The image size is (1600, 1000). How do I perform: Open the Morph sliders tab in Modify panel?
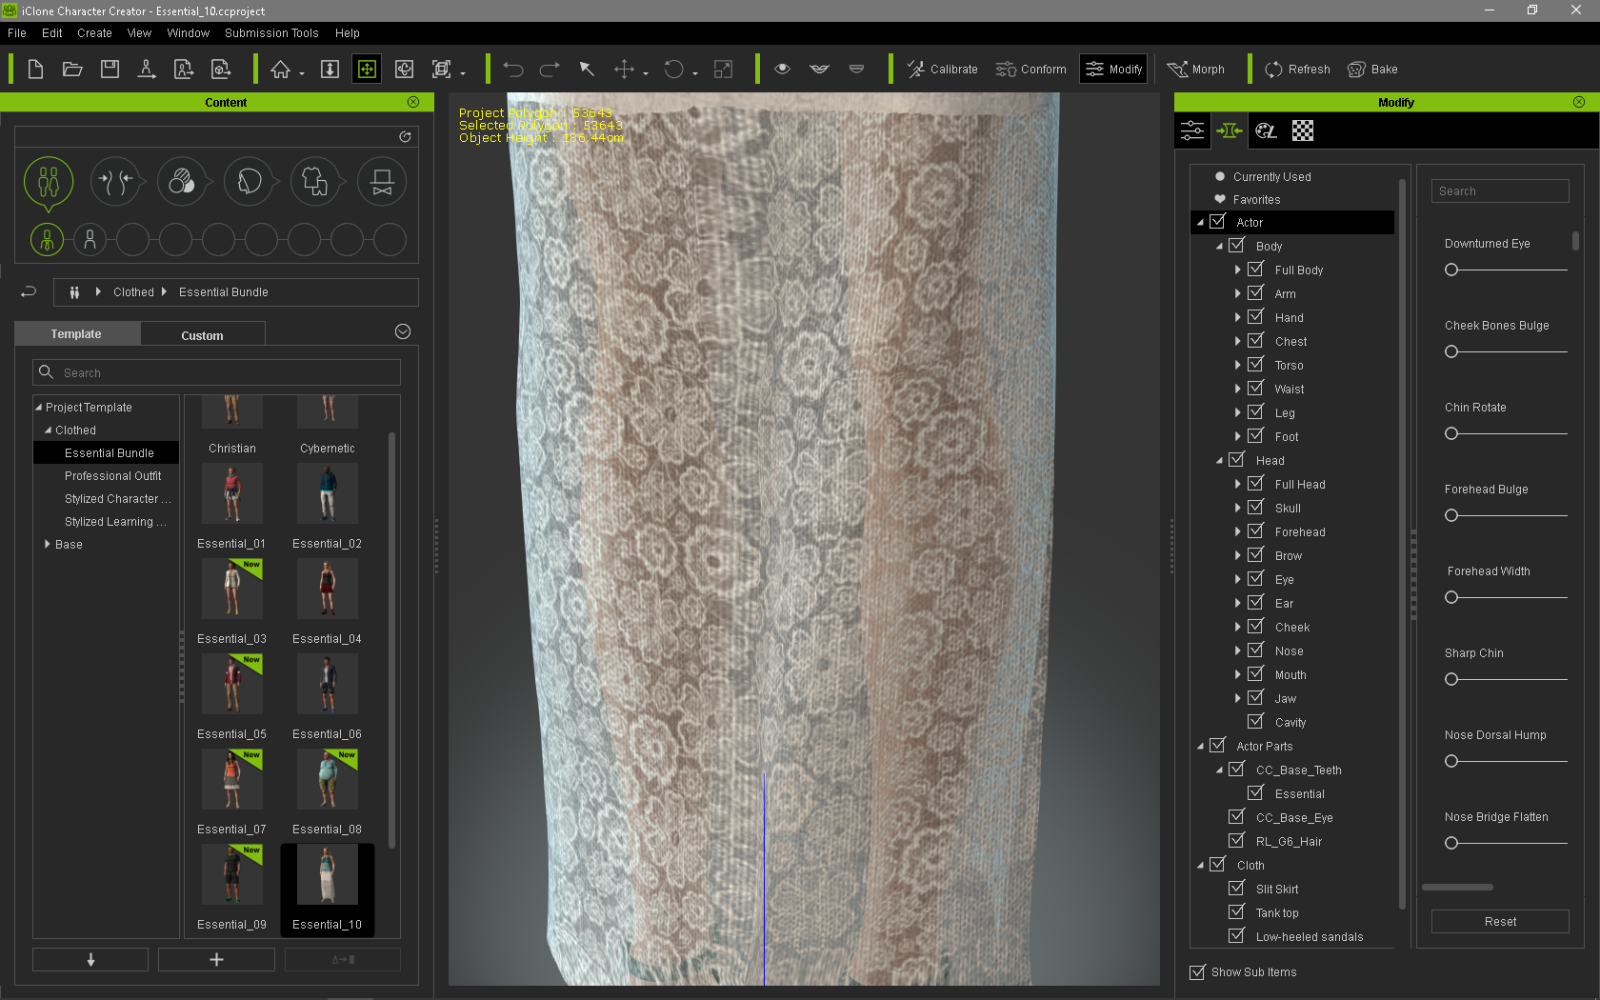click(1229, 131)
